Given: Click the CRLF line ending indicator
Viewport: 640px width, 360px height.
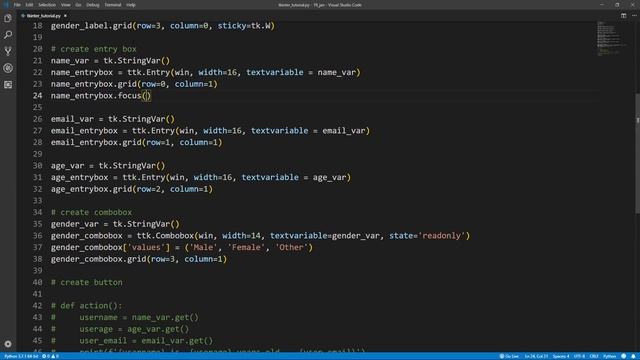Looking at the screenshot, I should pyautogui.click(x=594, y=356).
